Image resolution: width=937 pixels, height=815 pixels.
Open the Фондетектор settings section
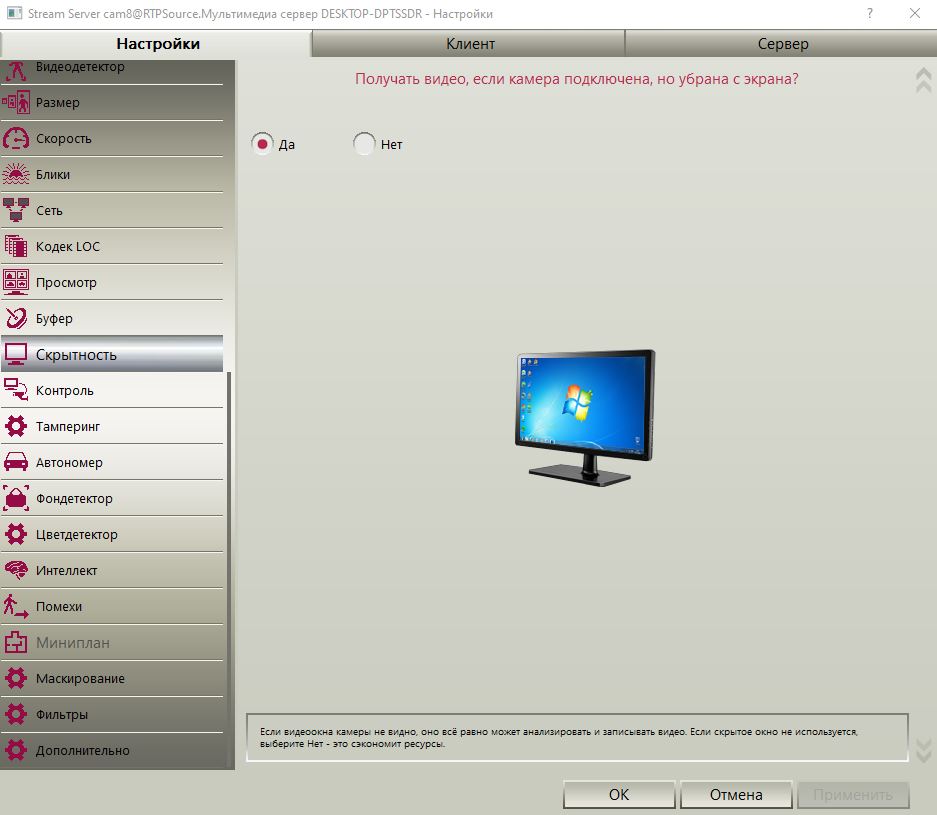coord(112,498)
